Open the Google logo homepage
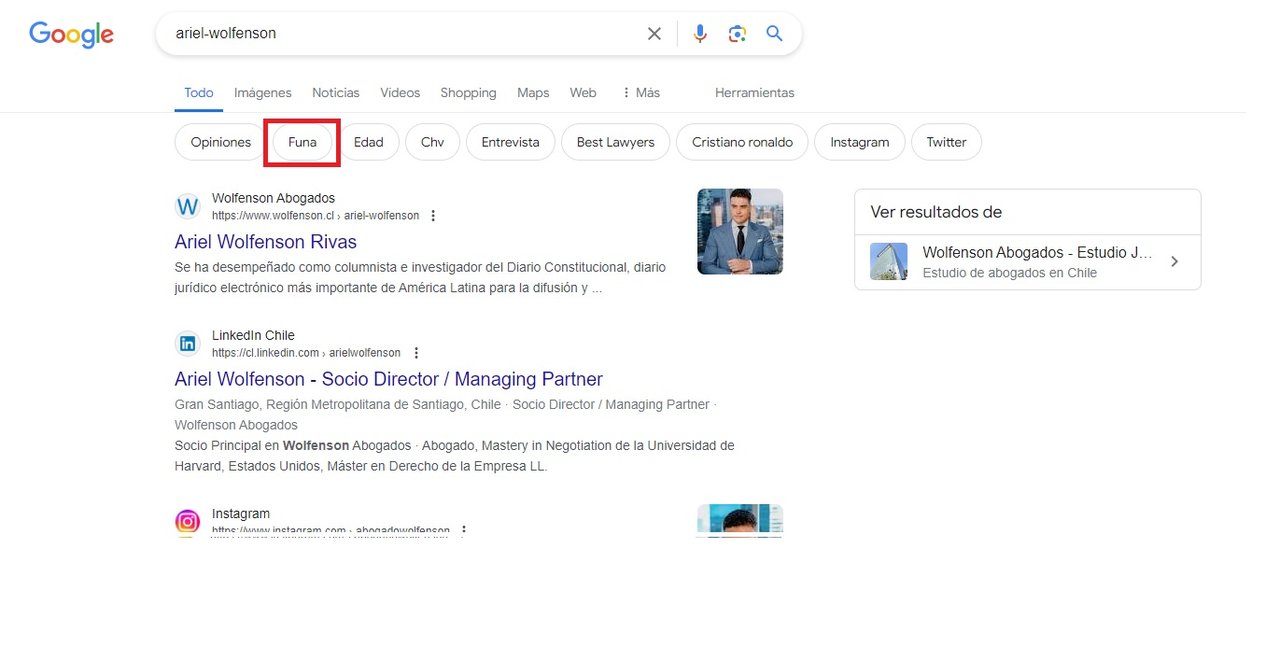 click(x=71, y=34)
